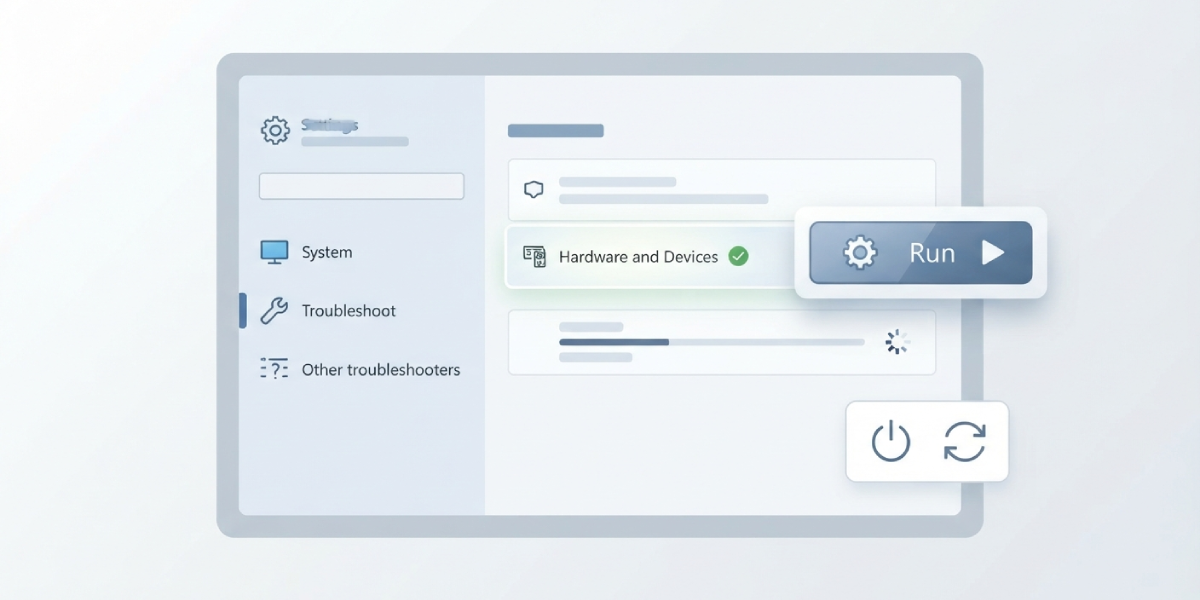Click the Hardware and Devices chip icon
The image size is (1200, 600).
click(x=535, y=256)
